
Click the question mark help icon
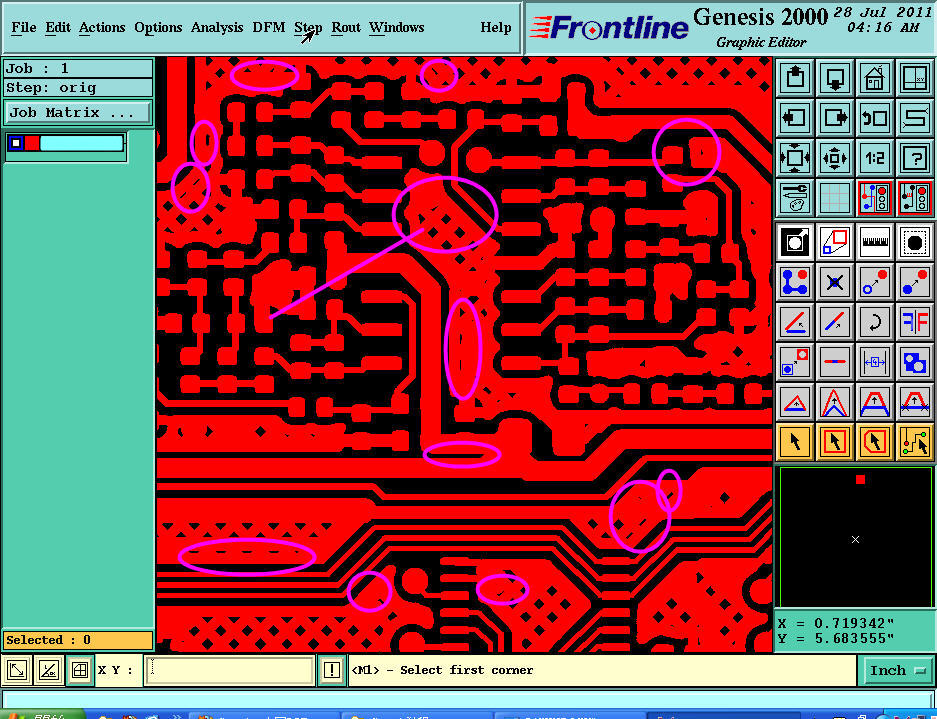[x=915, y=158]
